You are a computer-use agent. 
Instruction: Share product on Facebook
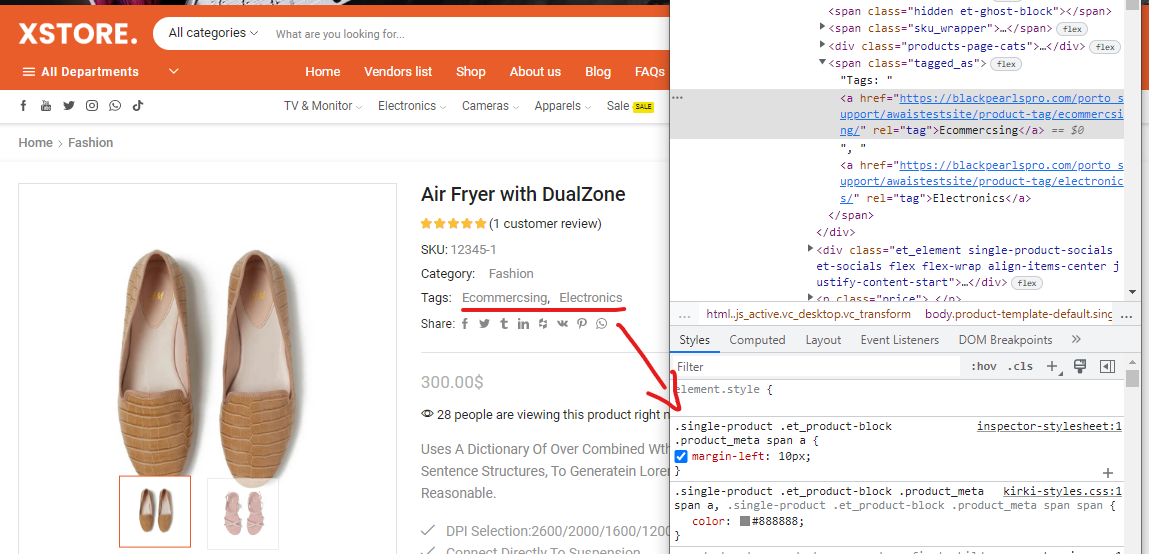[465, 324]
